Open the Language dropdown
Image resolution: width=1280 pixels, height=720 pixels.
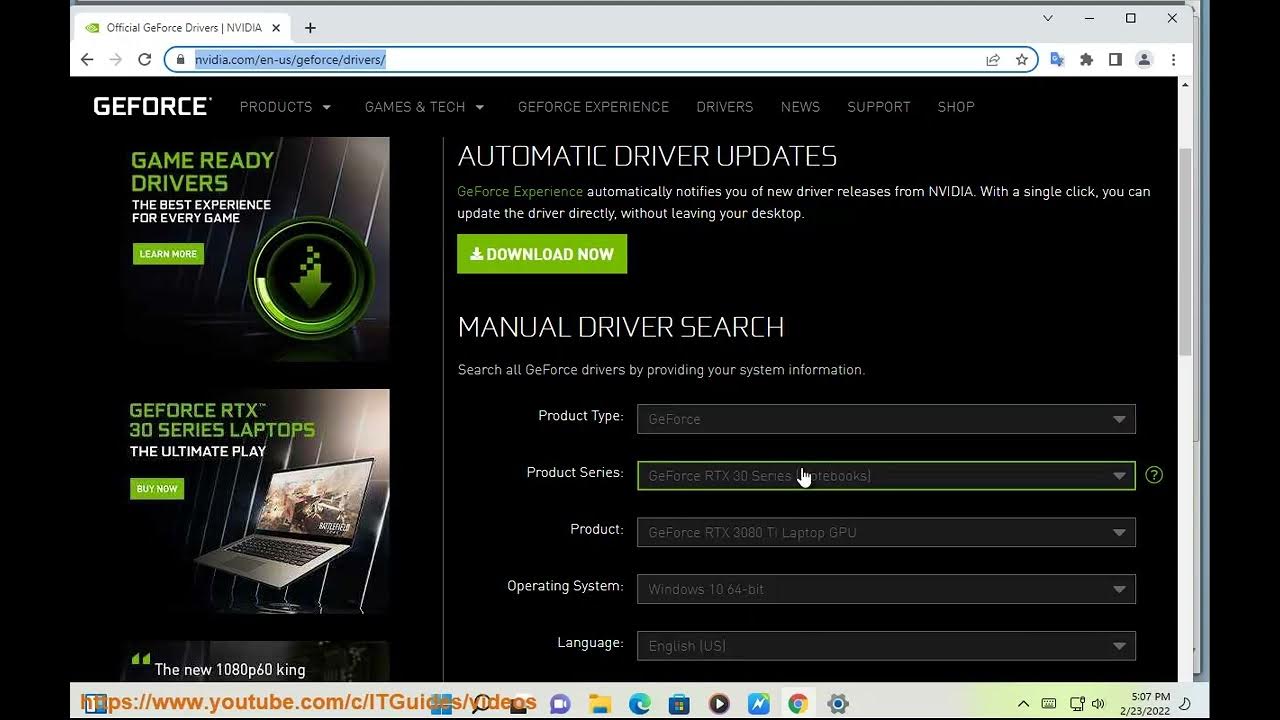(x=886, y=646)
